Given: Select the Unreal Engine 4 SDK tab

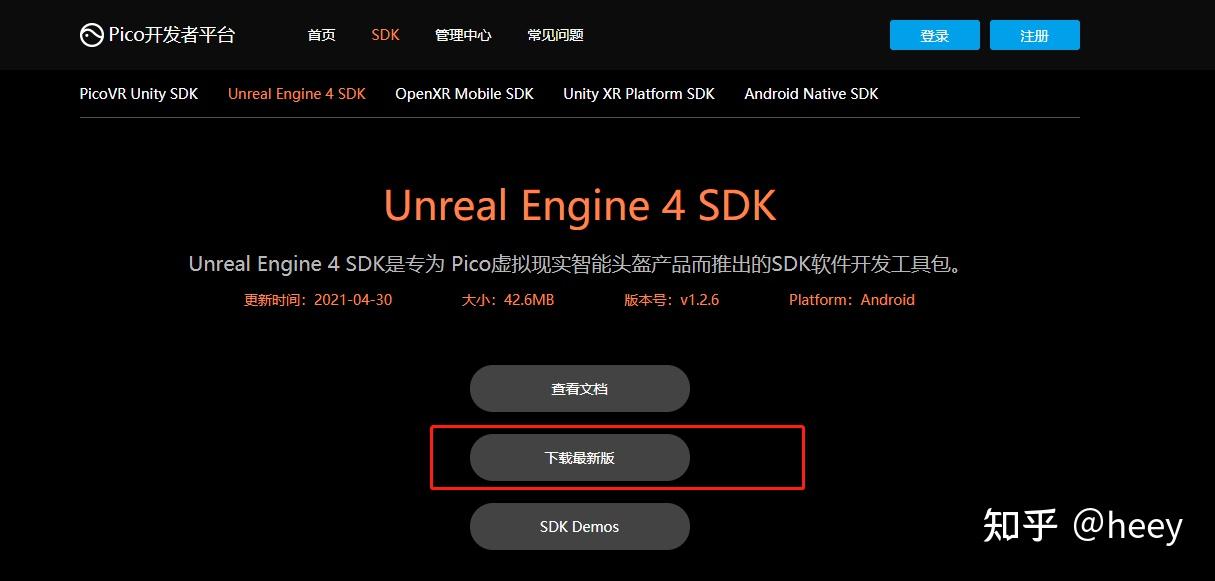Looking at the screenshot, I should pos(297,94).
